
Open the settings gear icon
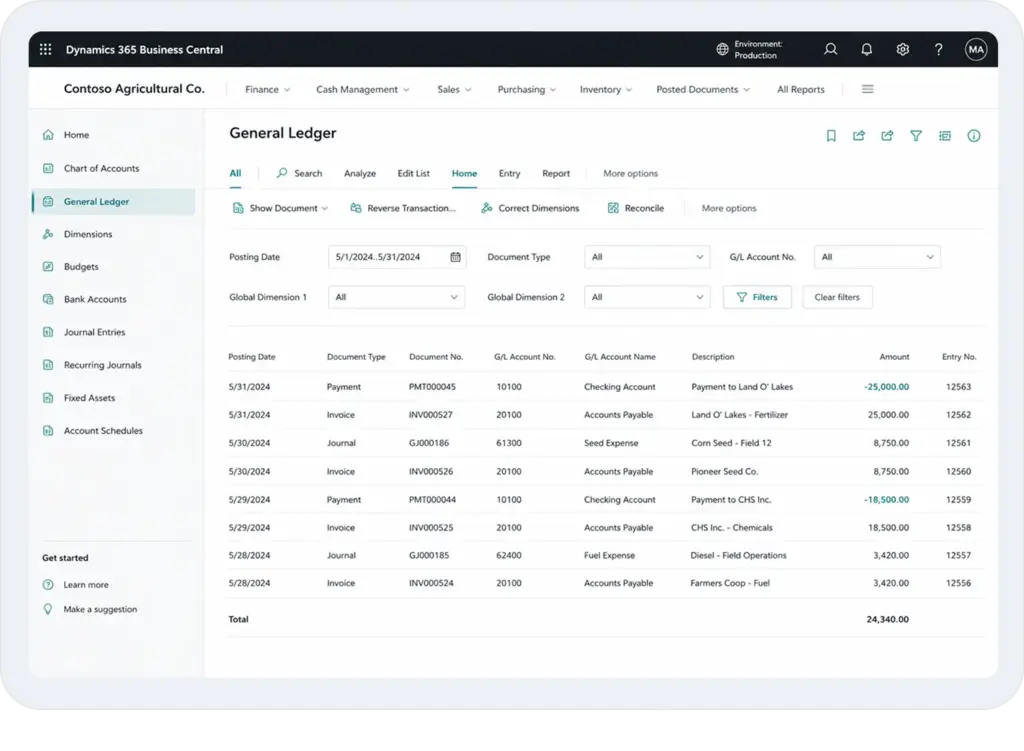[903, 50]
